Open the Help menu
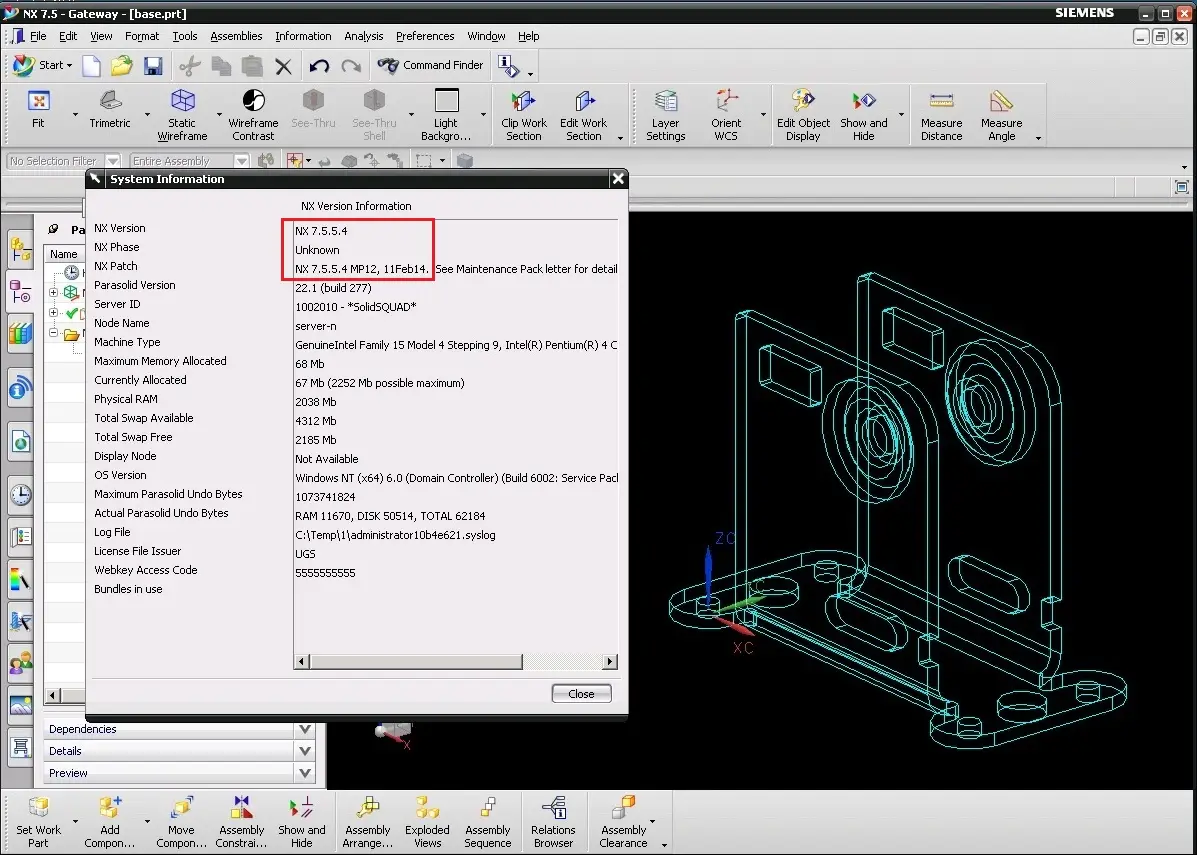The image size is (1197, 855). coord(528,36)
